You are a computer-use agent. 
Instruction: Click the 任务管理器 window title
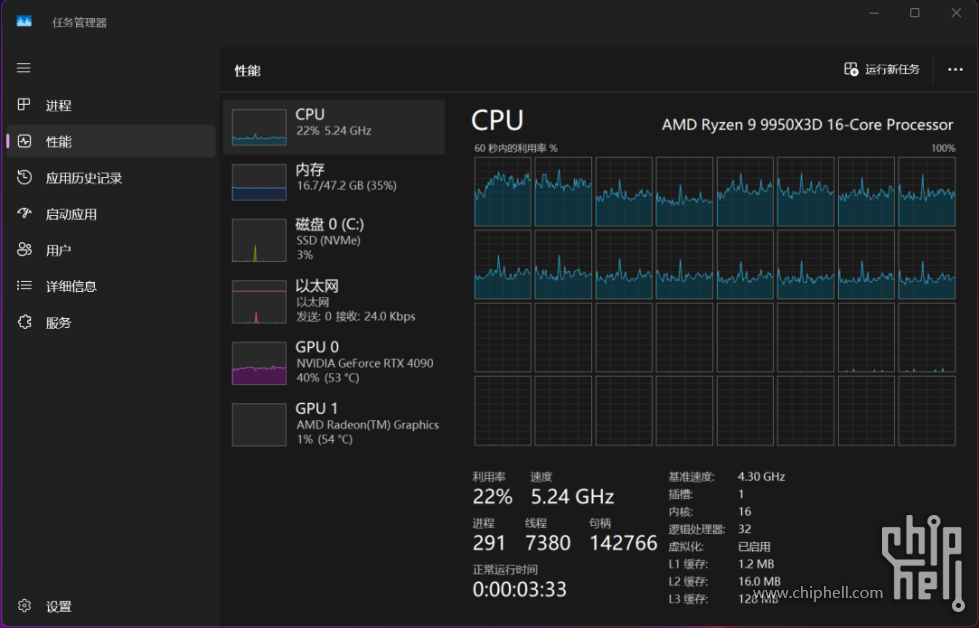tap(79, 22)
